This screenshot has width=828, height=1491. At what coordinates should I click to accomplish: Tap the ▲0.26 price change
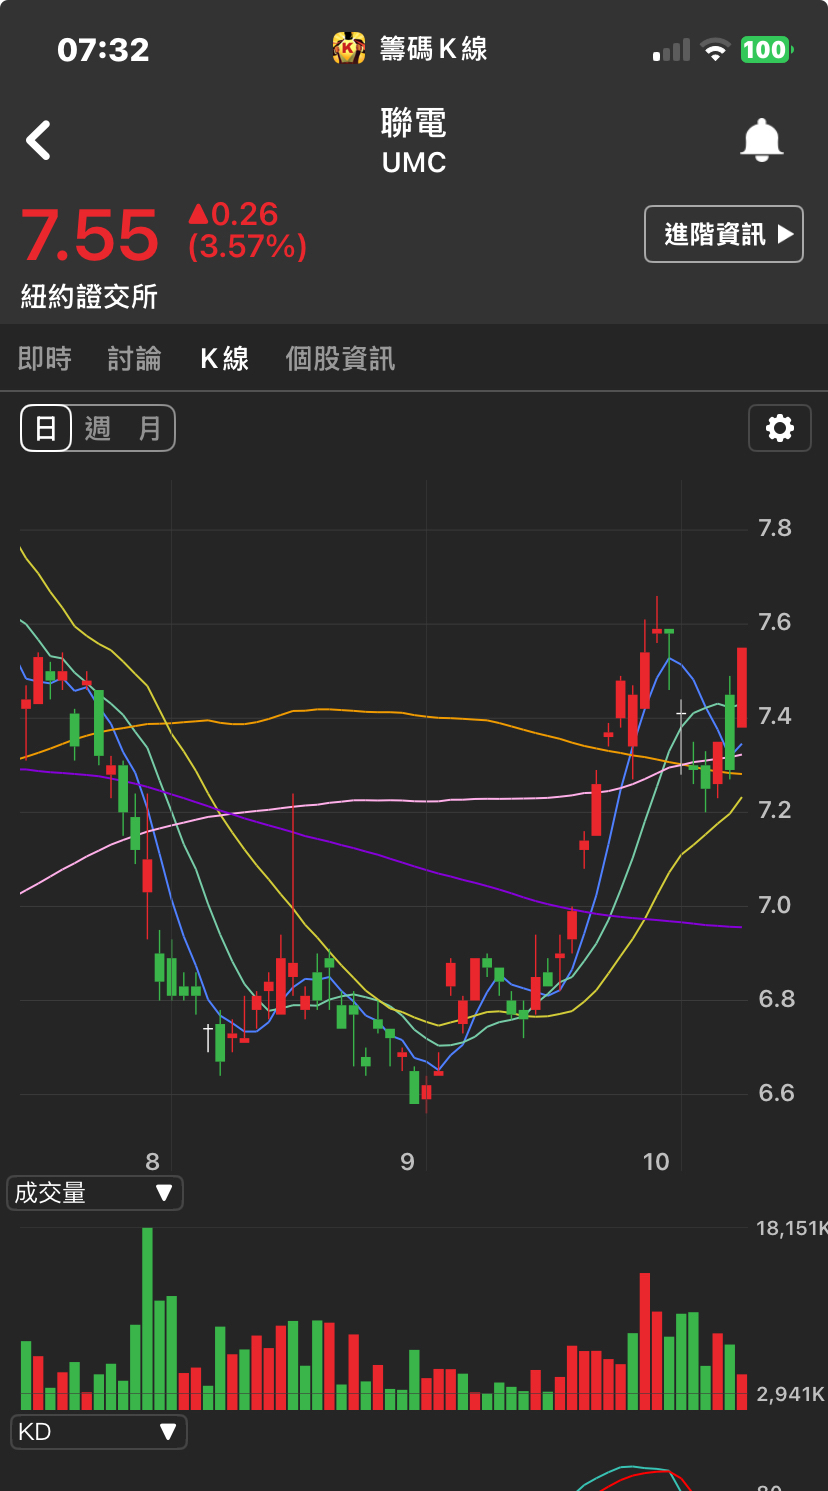pyautogui.click(x=233, y=214)
